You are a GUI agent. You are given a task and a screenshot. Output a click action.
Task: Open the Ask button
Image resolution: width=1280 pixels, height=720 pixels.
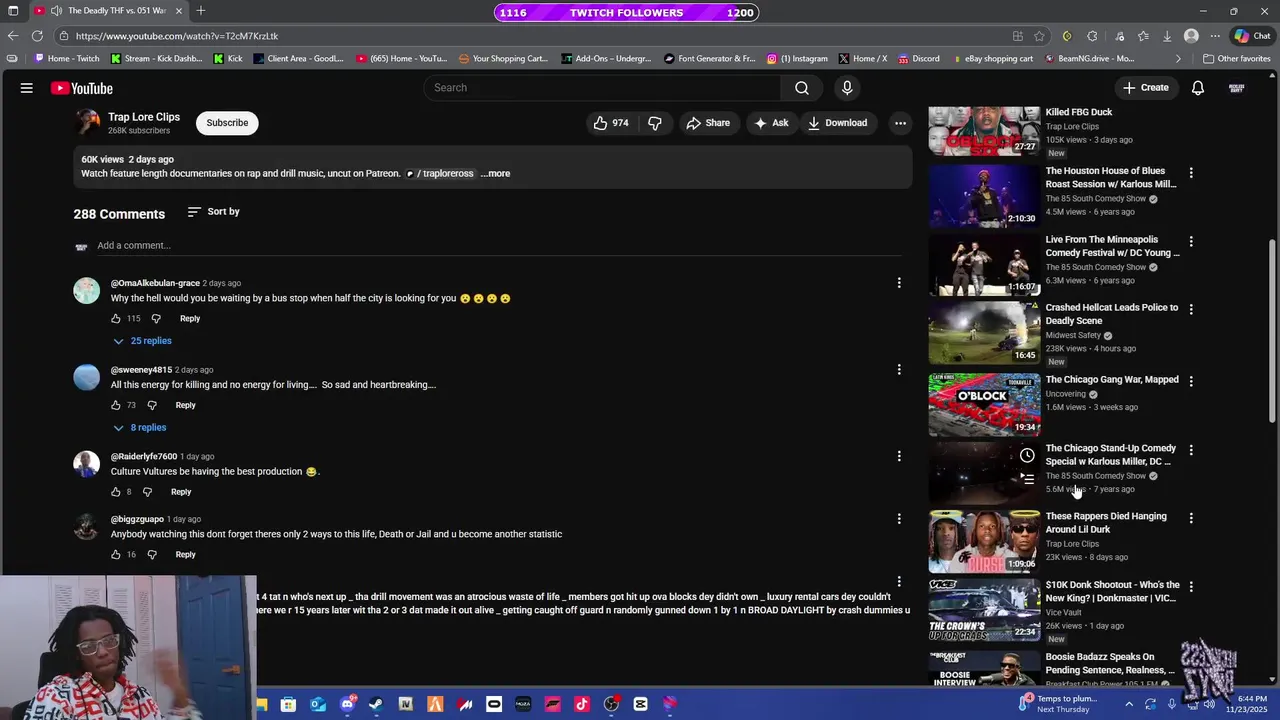(x=771, y=123)
